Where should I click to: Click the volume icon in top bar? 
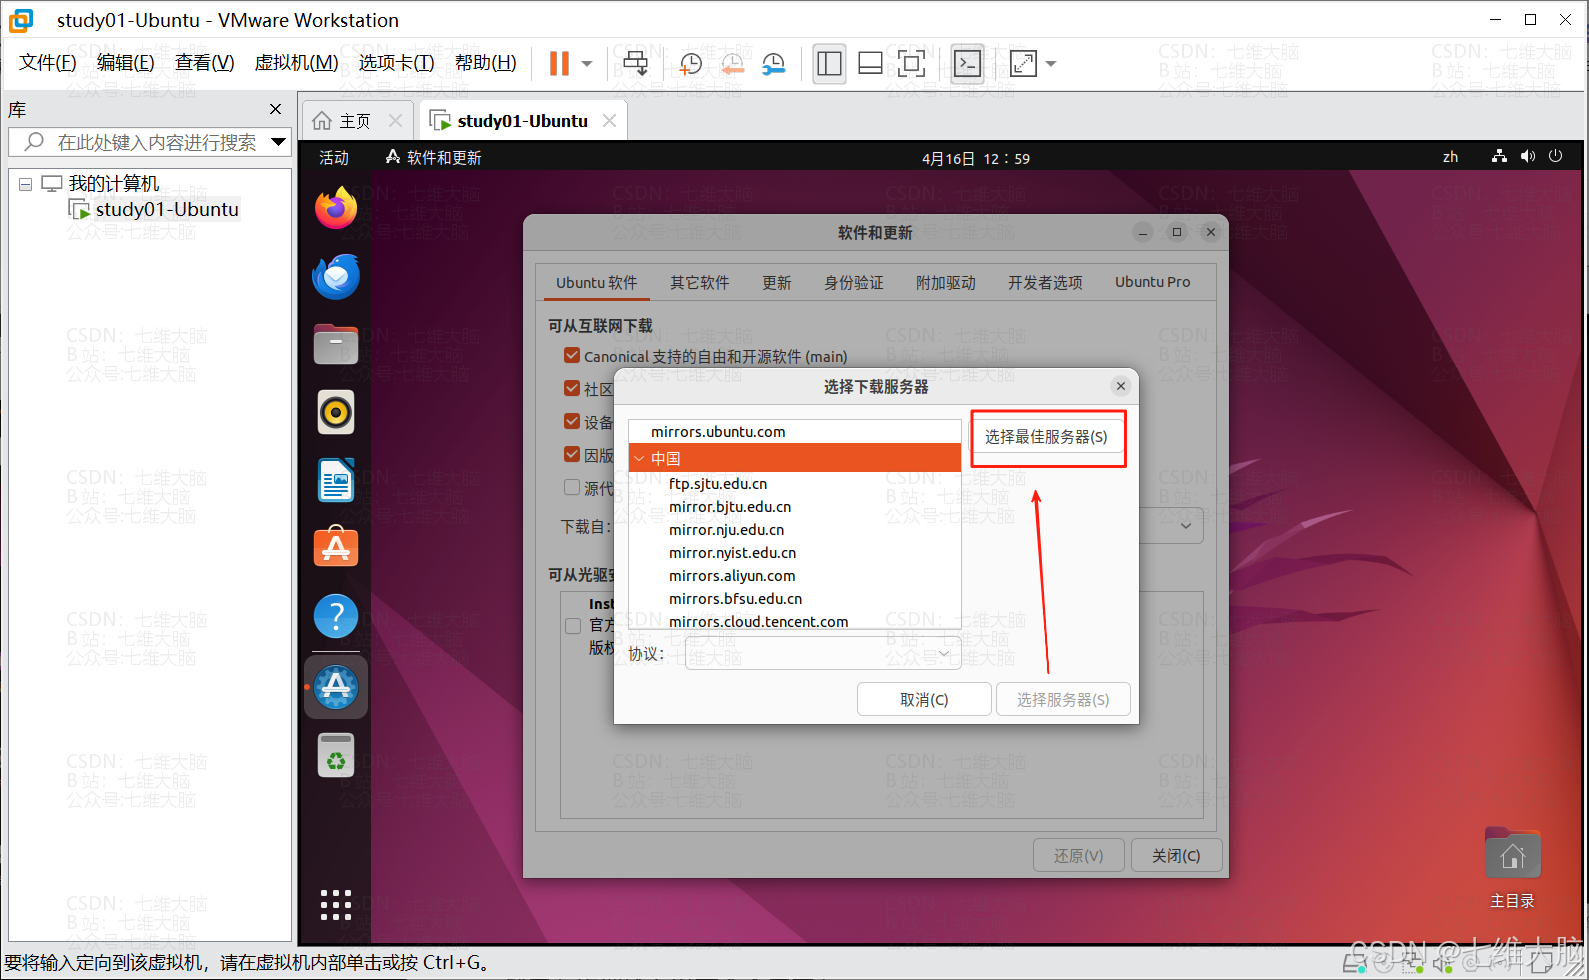click(1527, 156)
